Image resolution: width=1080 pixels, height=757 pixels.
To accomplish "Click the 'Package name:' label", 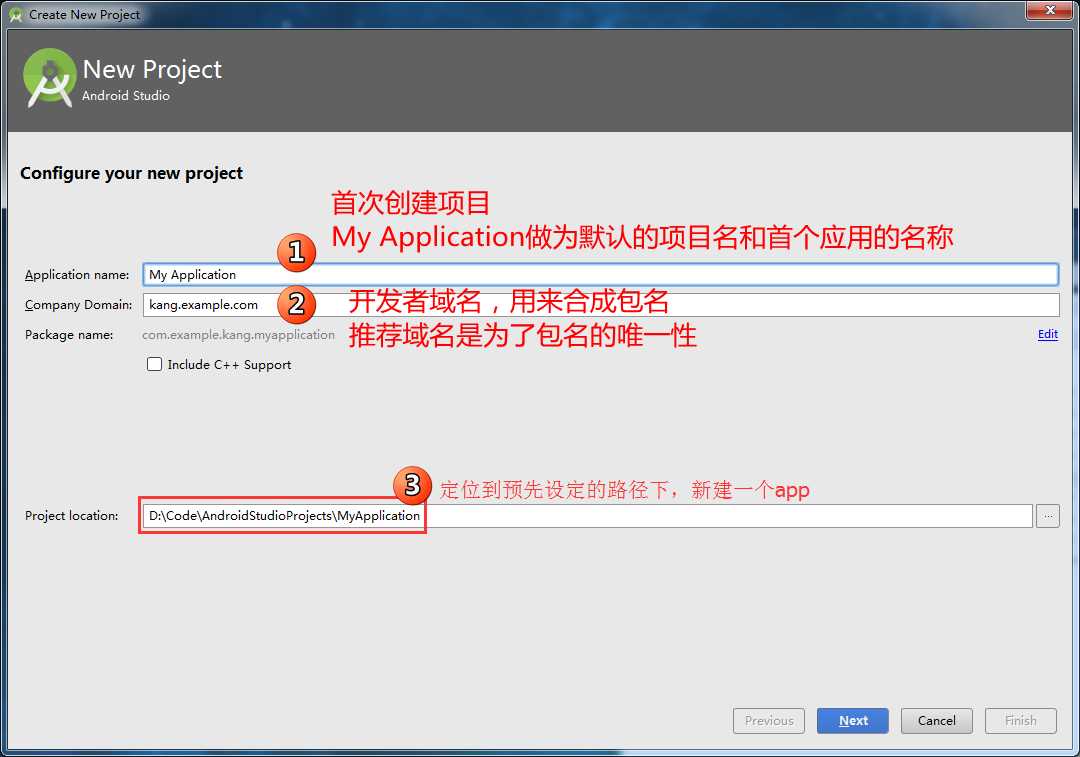I will [69, 335].
